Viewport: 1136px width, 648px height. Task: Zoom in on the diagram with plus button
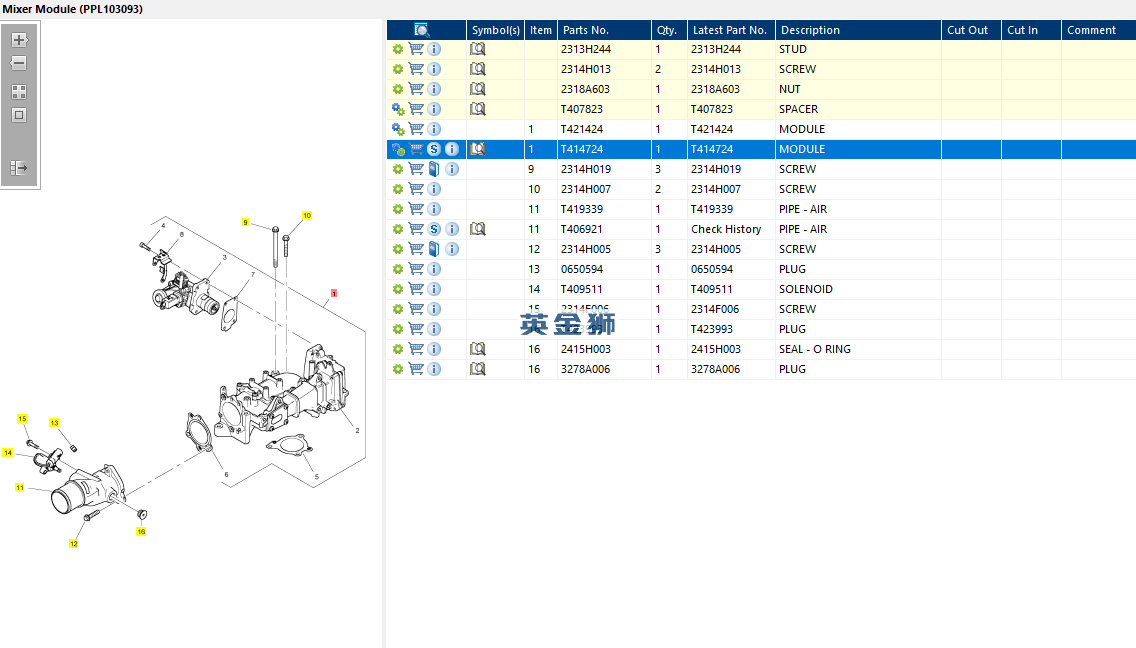19,40
